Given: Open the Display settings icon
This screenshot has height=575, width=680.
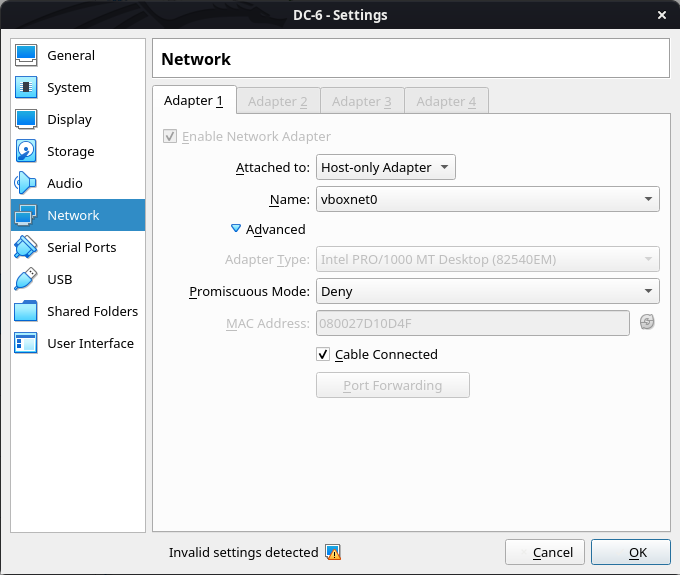Looking at the screenshot, I should point(27,120).
